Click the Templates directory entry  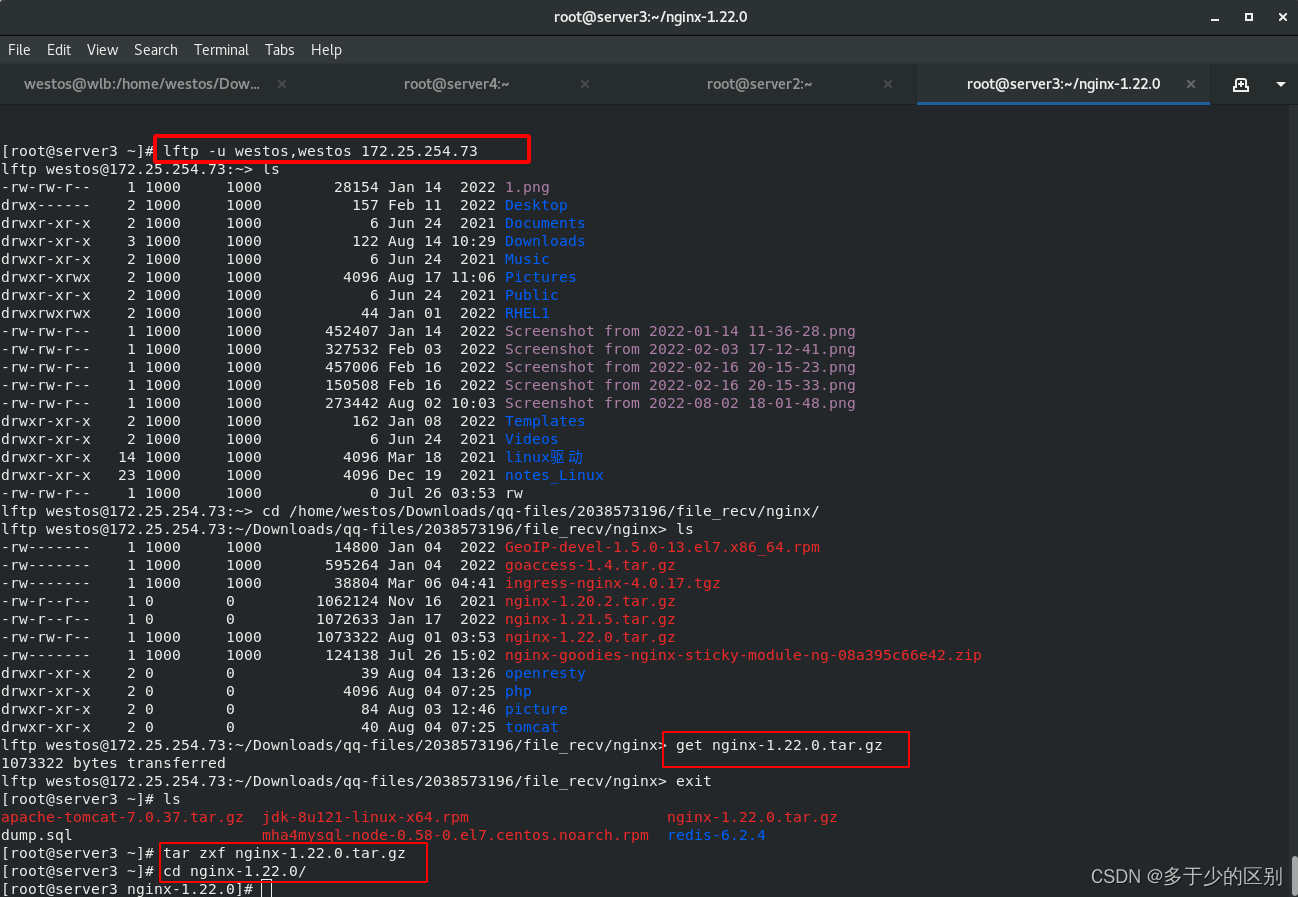click(545, 421)
